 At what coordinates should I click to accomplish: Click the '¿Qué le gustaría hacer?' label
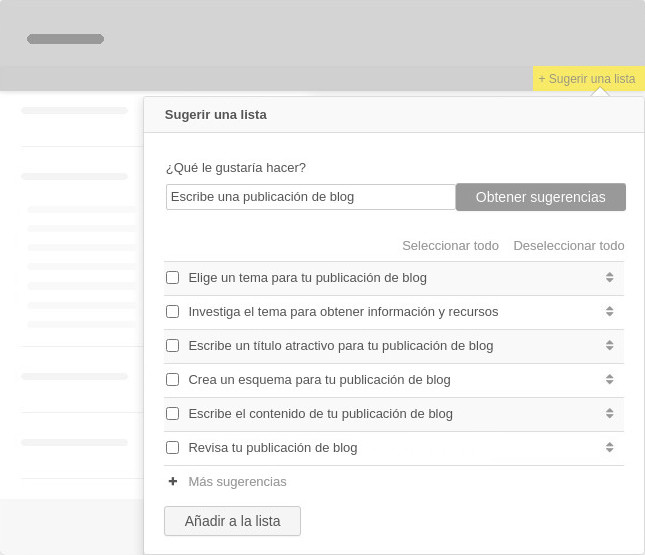click(x=236, y=168)
